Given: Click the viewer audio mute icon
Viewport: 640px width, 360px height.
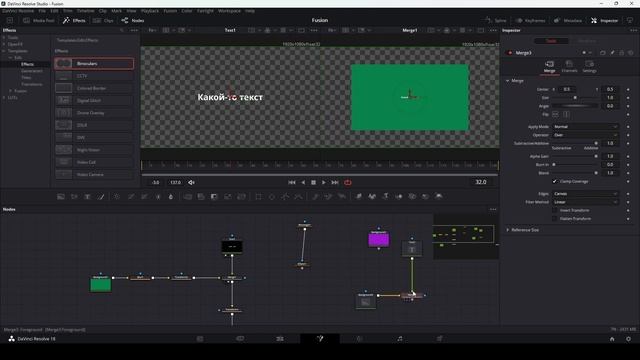Looking at the screenshot, I should tap(191, 182).
